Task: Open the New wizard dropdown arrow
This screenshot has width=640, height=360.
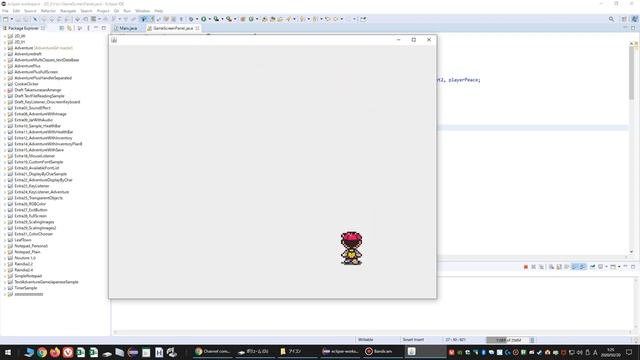Action: (11, 19)
